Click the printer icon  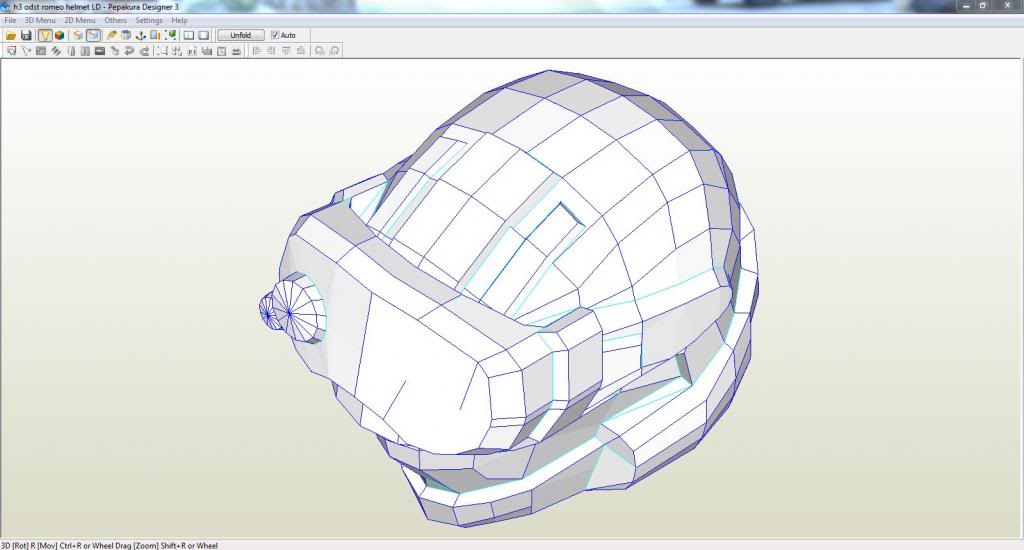[x=236, y=51]
